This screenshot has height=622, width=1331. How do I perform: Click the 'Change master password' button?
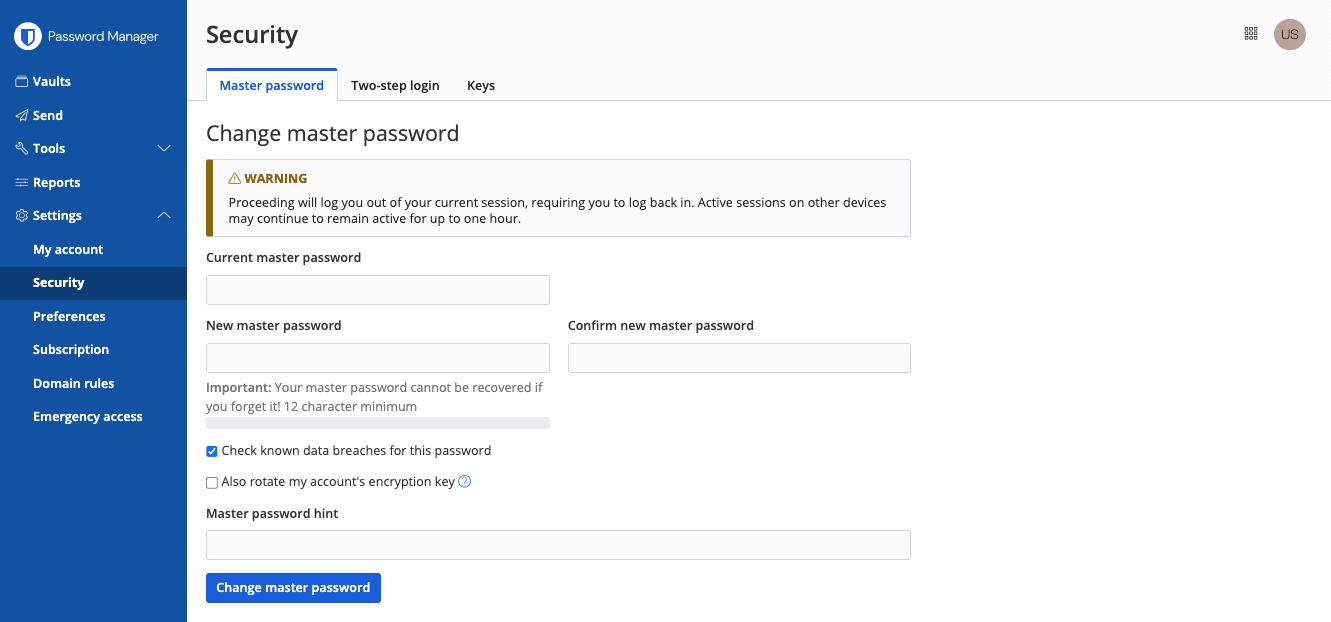[x=292, y=587]
